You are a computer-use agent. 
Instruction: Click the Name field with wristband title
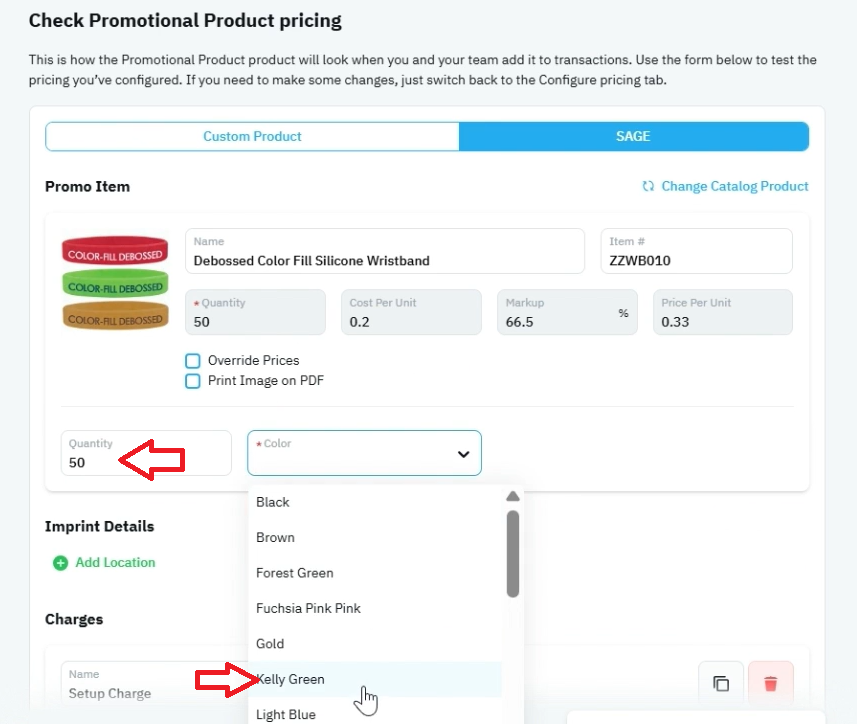[x=385, y=251]
